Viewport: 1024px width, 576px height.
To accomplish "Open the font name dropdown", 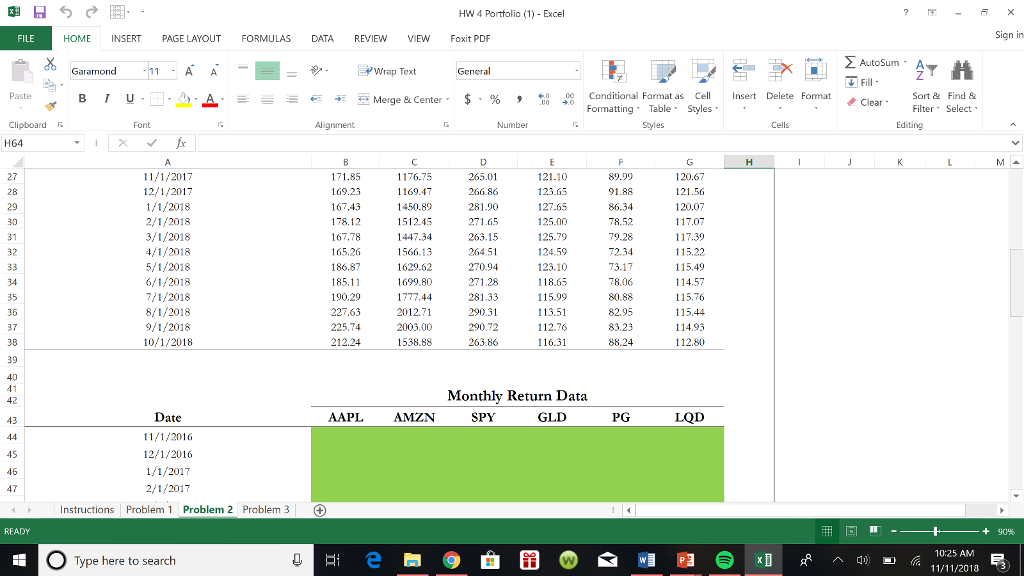I will click(146, 71).
